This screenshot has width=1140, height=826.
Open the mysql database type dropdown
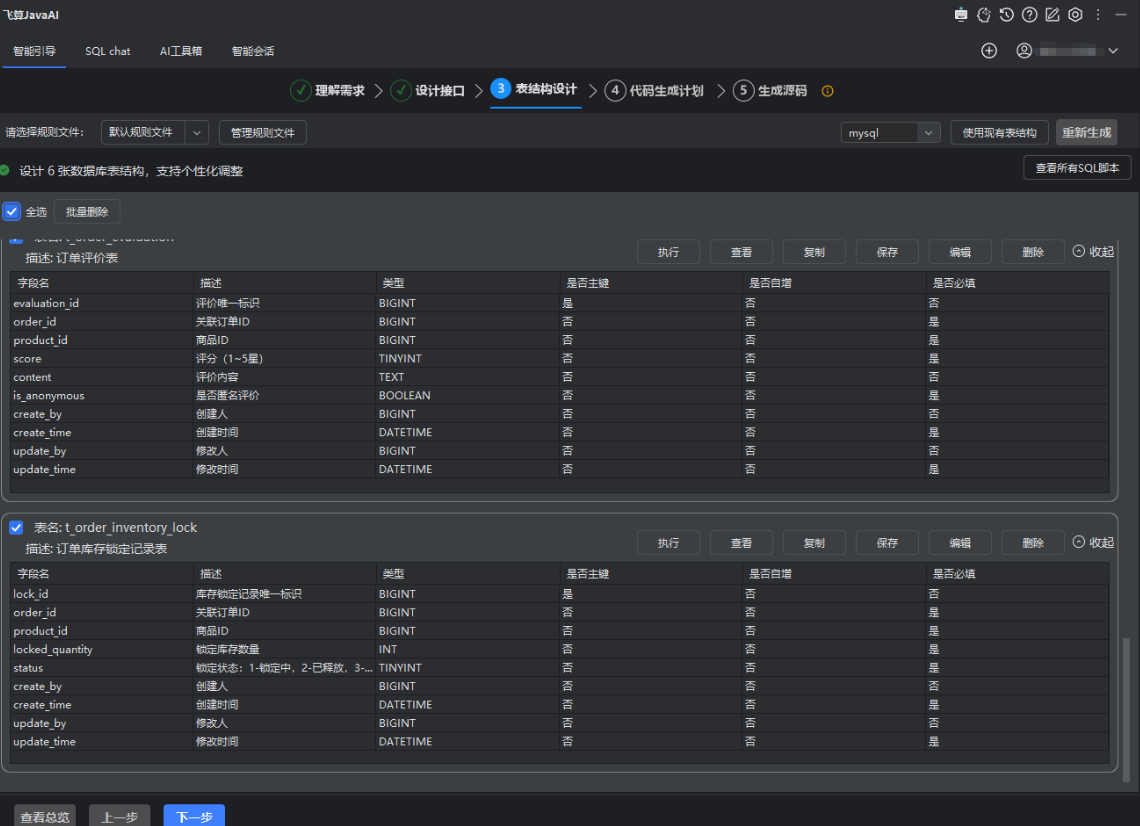pos(928,133)
